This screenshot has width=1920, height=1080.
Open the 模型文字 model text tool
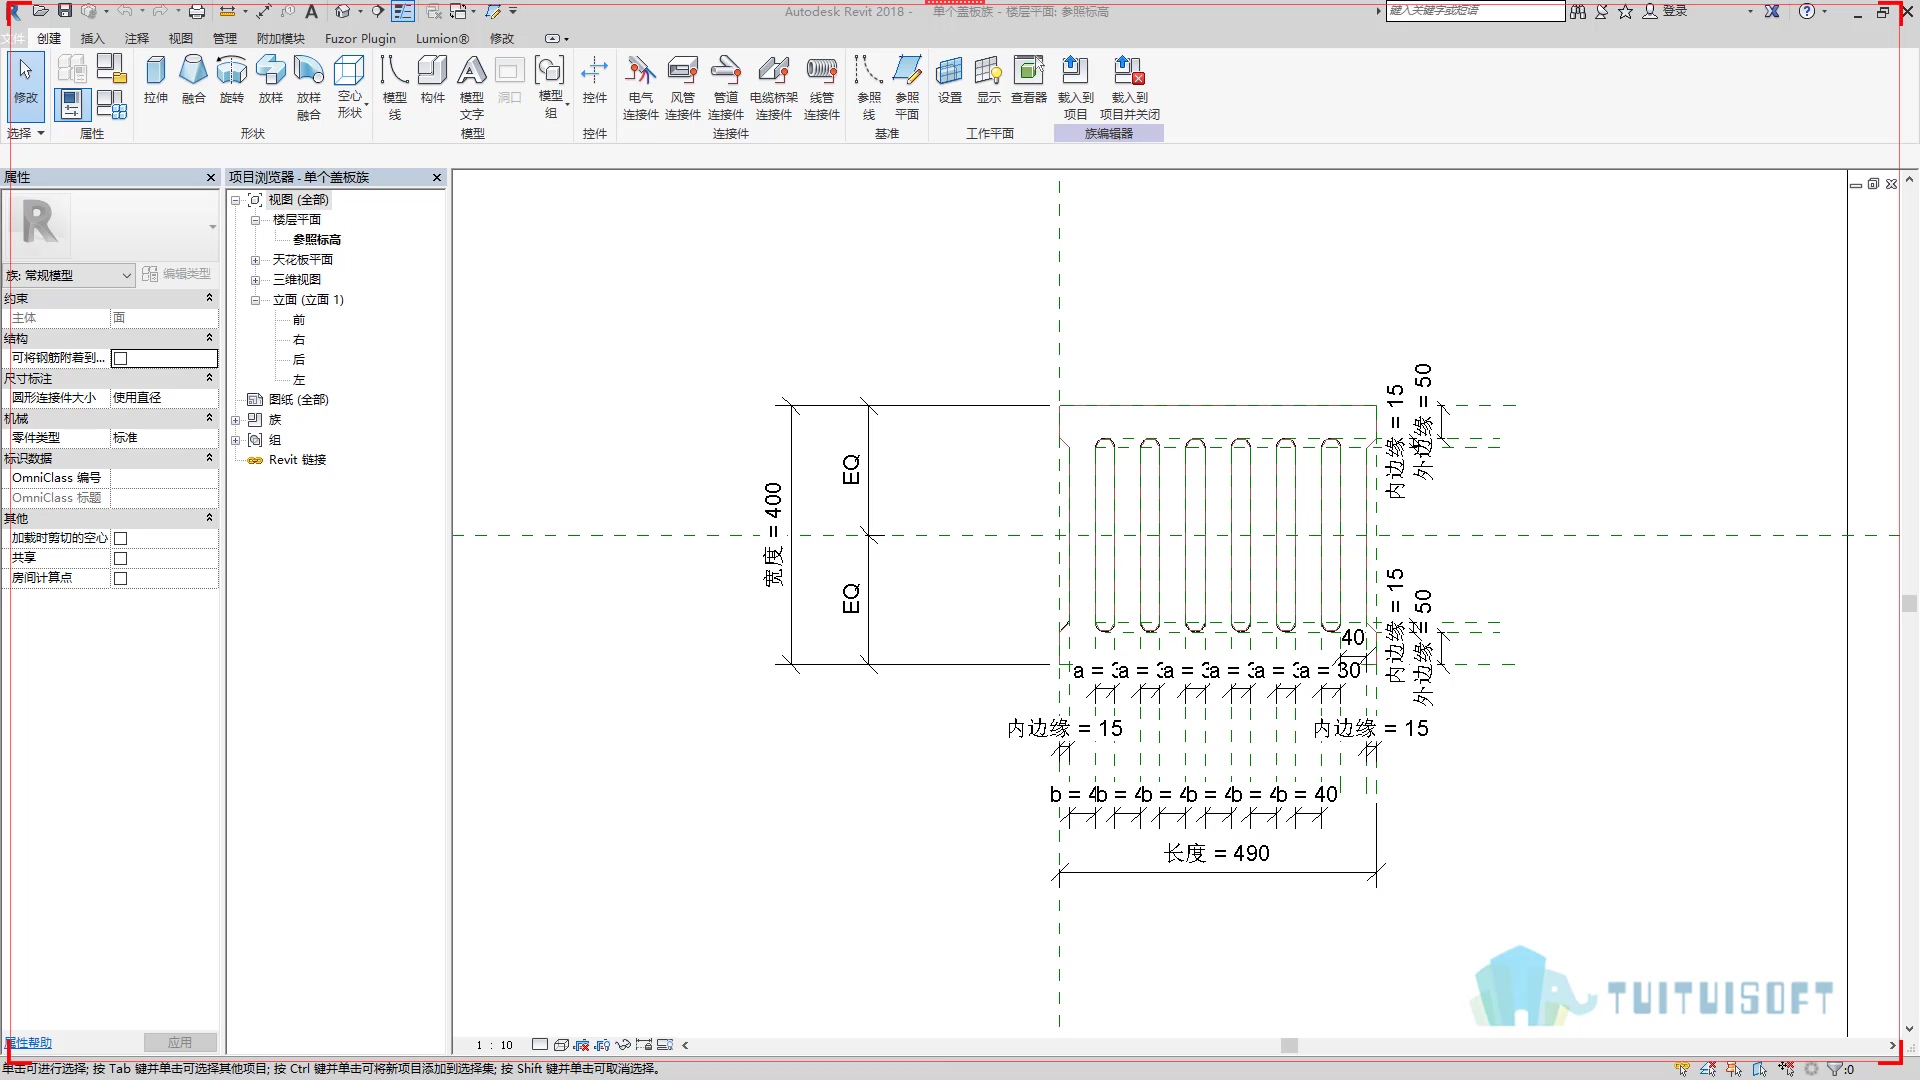coord(472,88)
